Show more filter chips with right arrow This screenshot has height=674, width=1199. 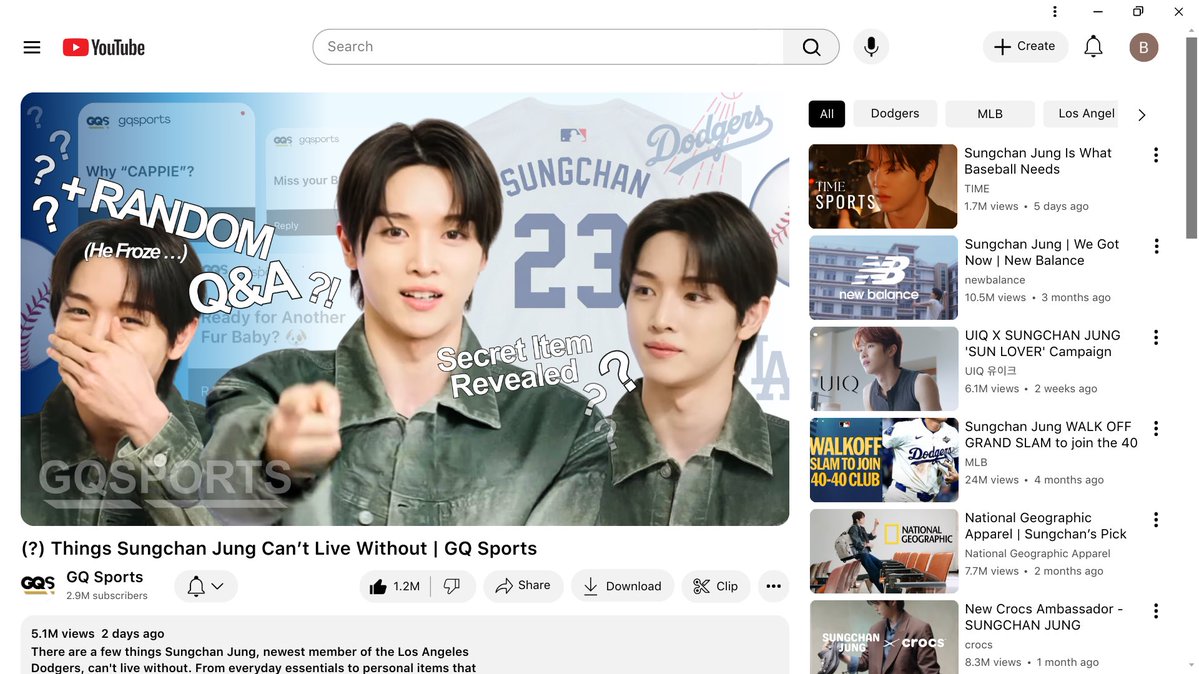[1142, 115]
